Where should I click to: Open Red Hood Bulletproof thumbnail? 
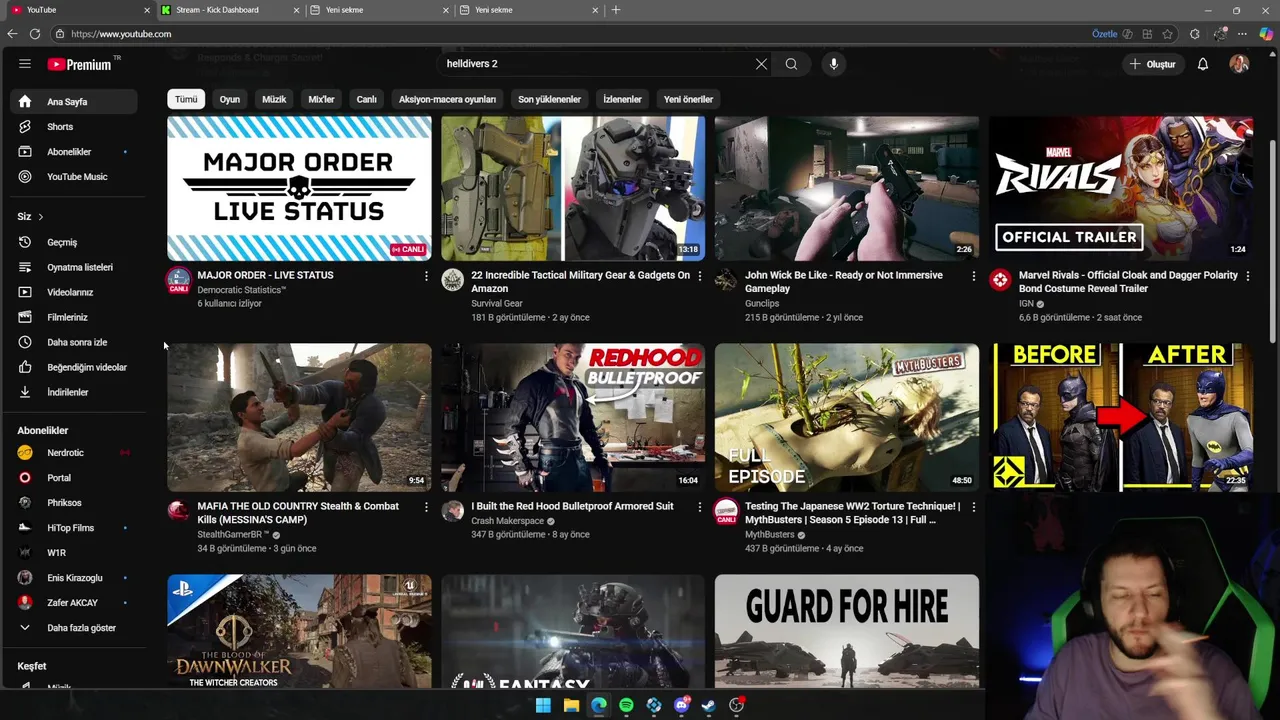point(573,418)
